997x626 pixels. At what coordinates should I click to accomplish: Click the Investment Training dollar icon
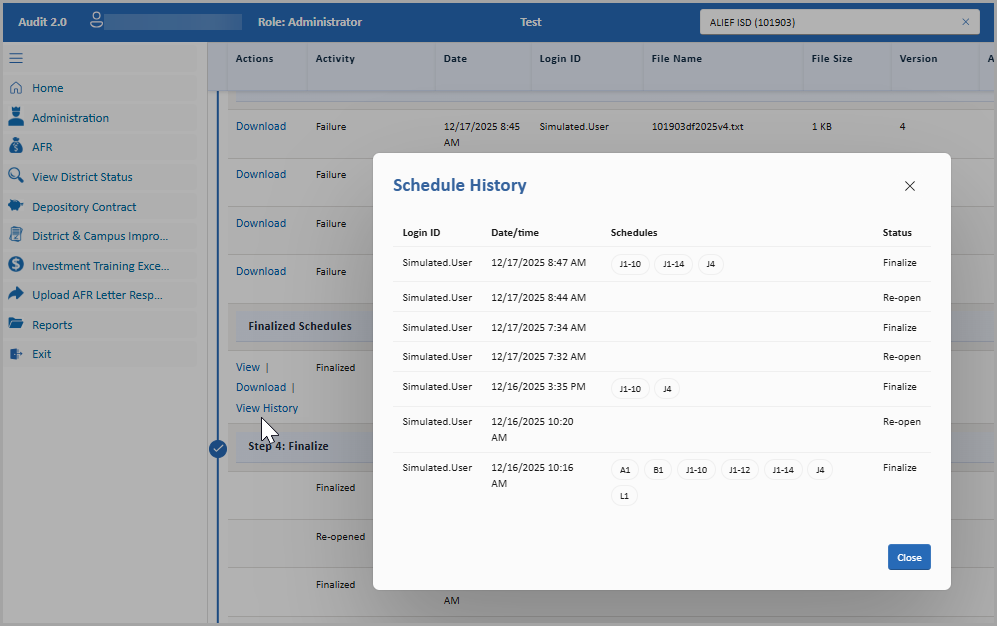click(x=16, y=265)
